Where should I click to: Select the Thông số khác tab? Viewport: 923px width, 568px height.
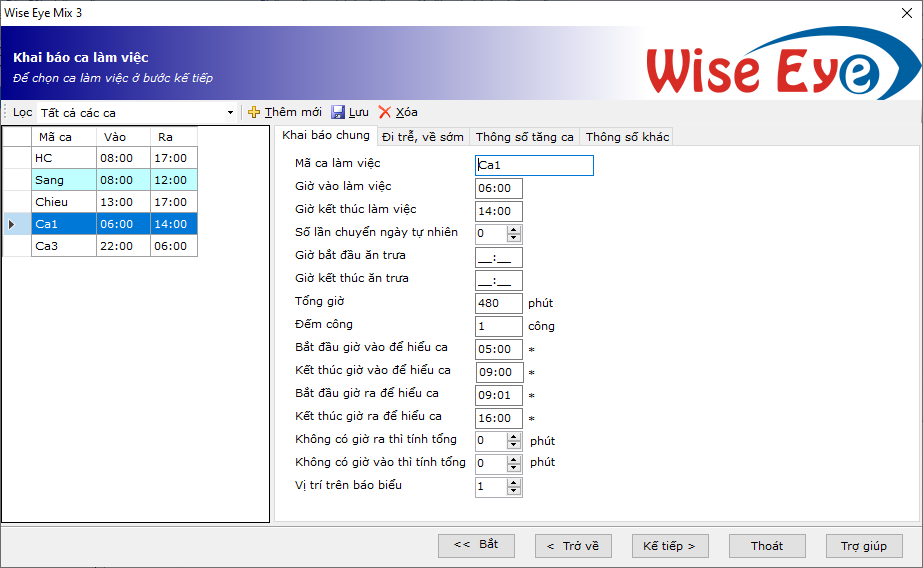[627, 137]
